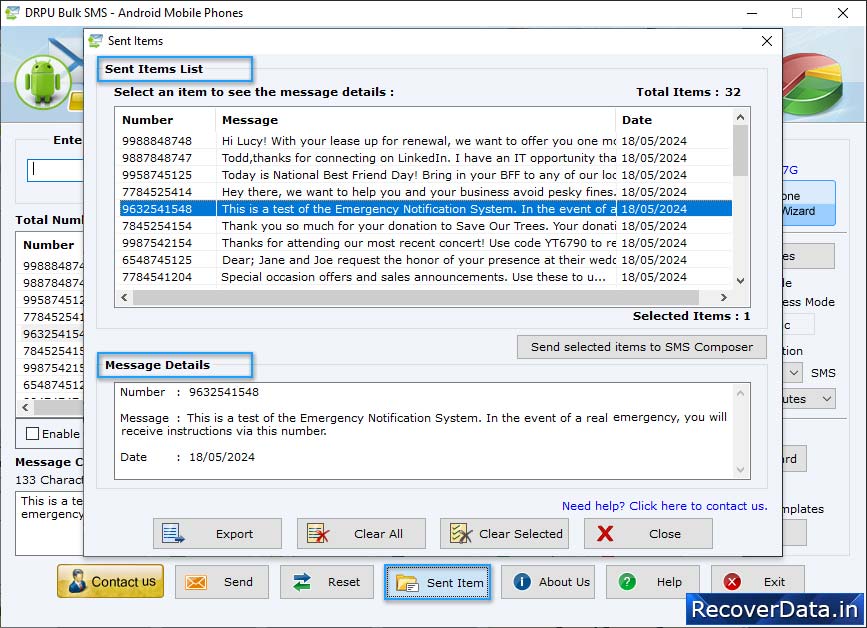Toggle the Enable checkbox in main window
This screenshot has height=628, width=867.
click(x=33, y=434)
